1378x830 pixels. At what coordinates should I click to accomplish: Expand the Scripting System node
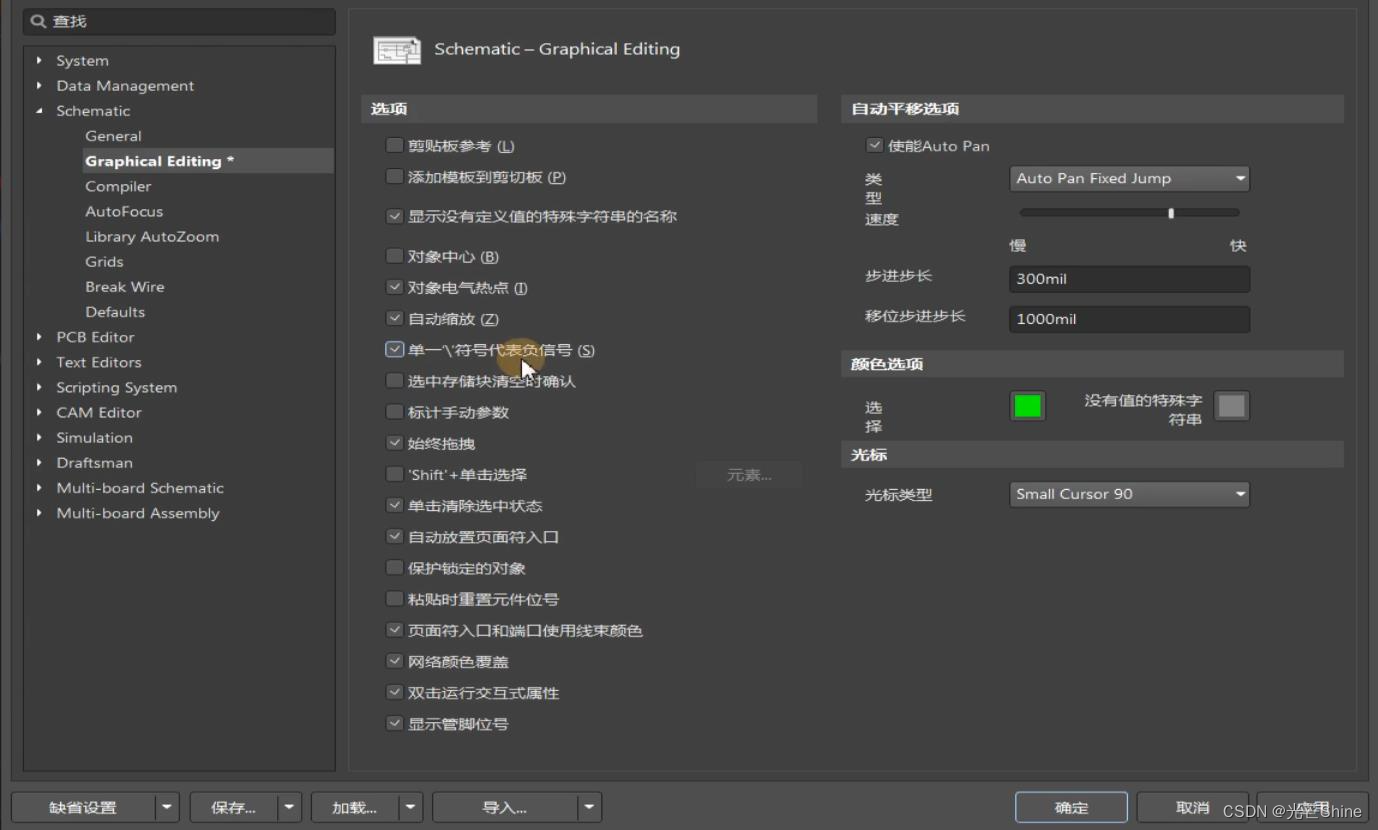tap(39, 387)
